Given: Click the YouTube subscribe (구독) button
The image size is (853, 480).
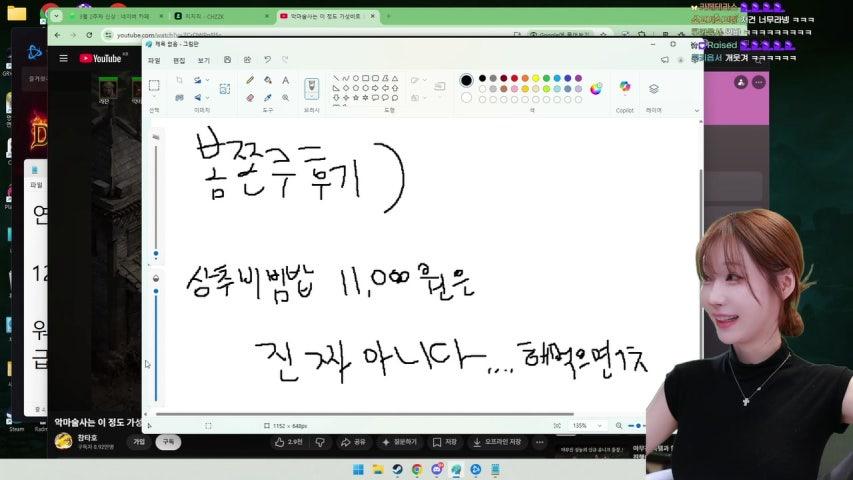Looking at the screenshot, I should tap(168, 442).
